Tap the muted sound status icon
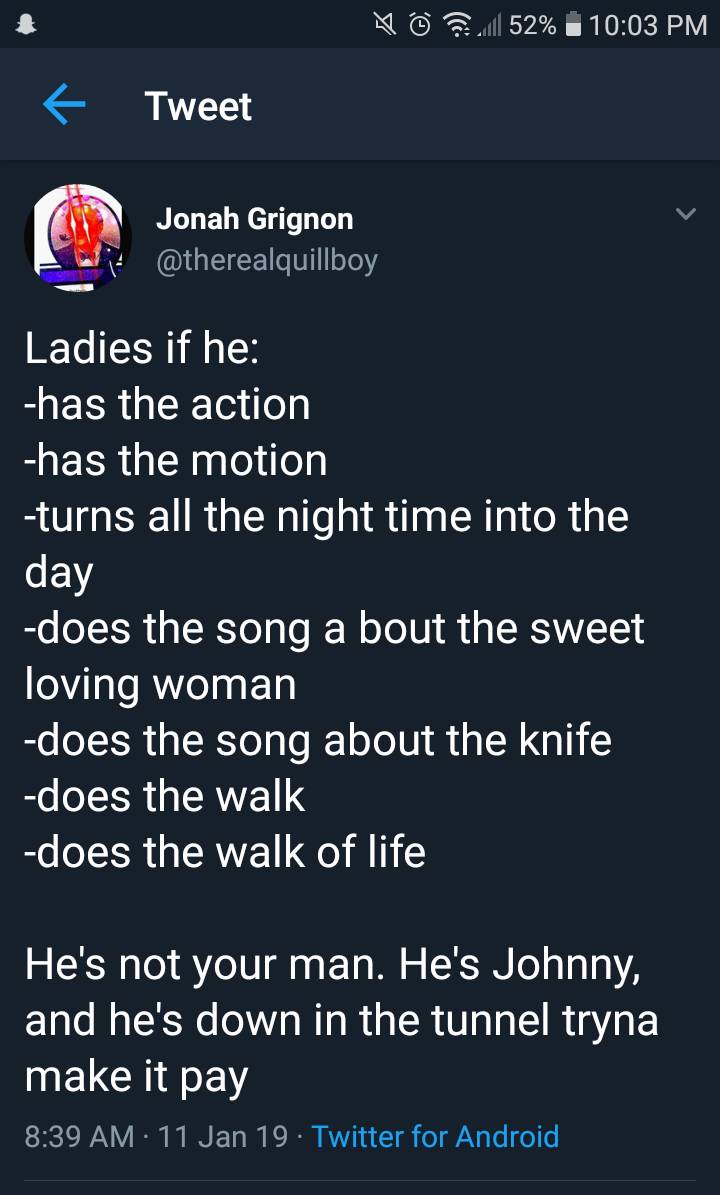720x1195 pixels. point(382,25)
